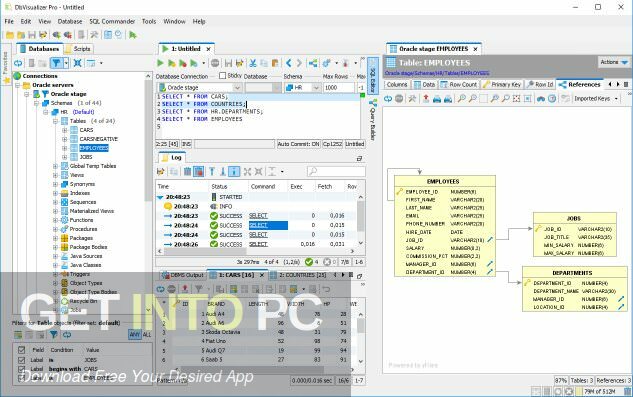Select the ALL filter match toggle

(147, 334)
